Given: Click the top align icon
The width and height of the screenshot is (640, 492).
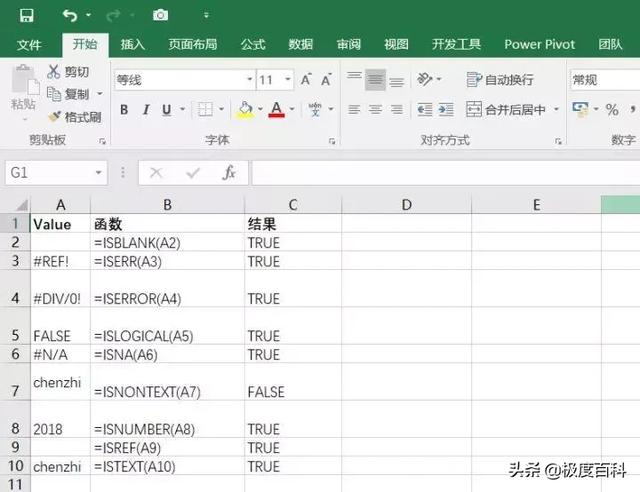Looking at the screenshot, I should coord(354,76).
